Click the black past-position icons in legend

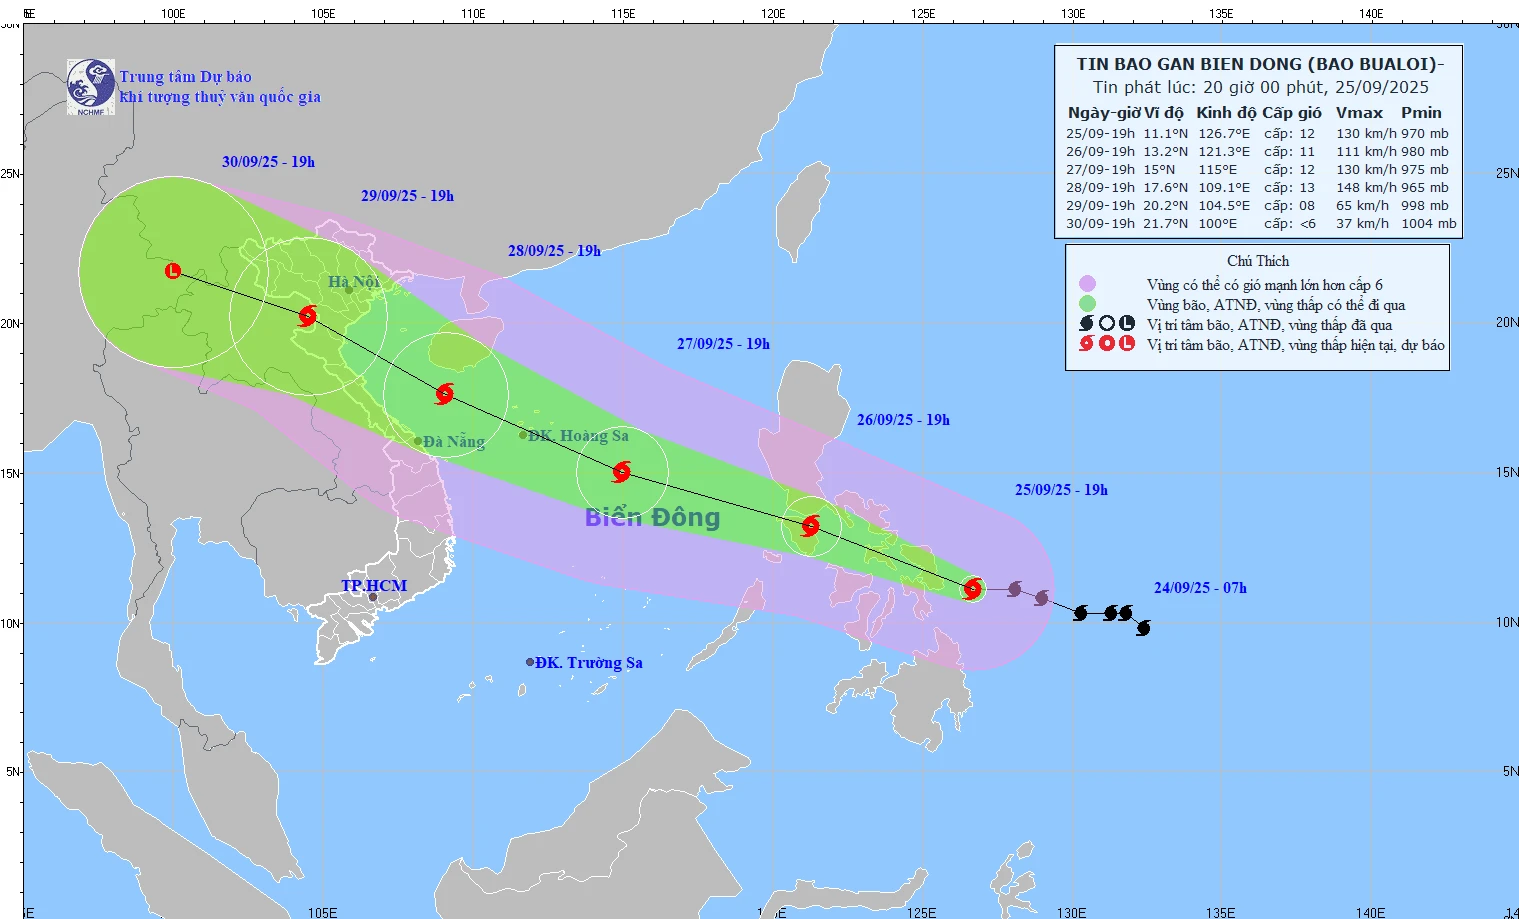(x=1107, y=323)
